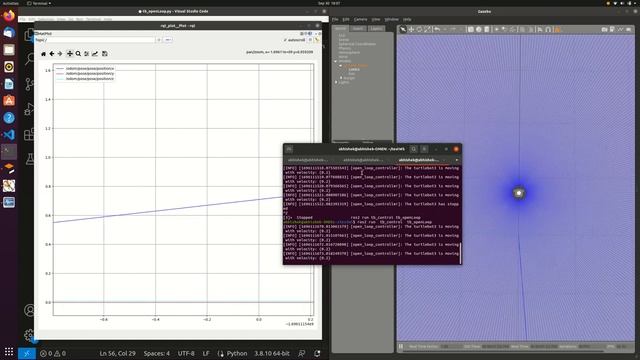The width and height of the screenshot is (640, 360).
Task: Add topic with the plus button
Action: click(x=159, y=40)
